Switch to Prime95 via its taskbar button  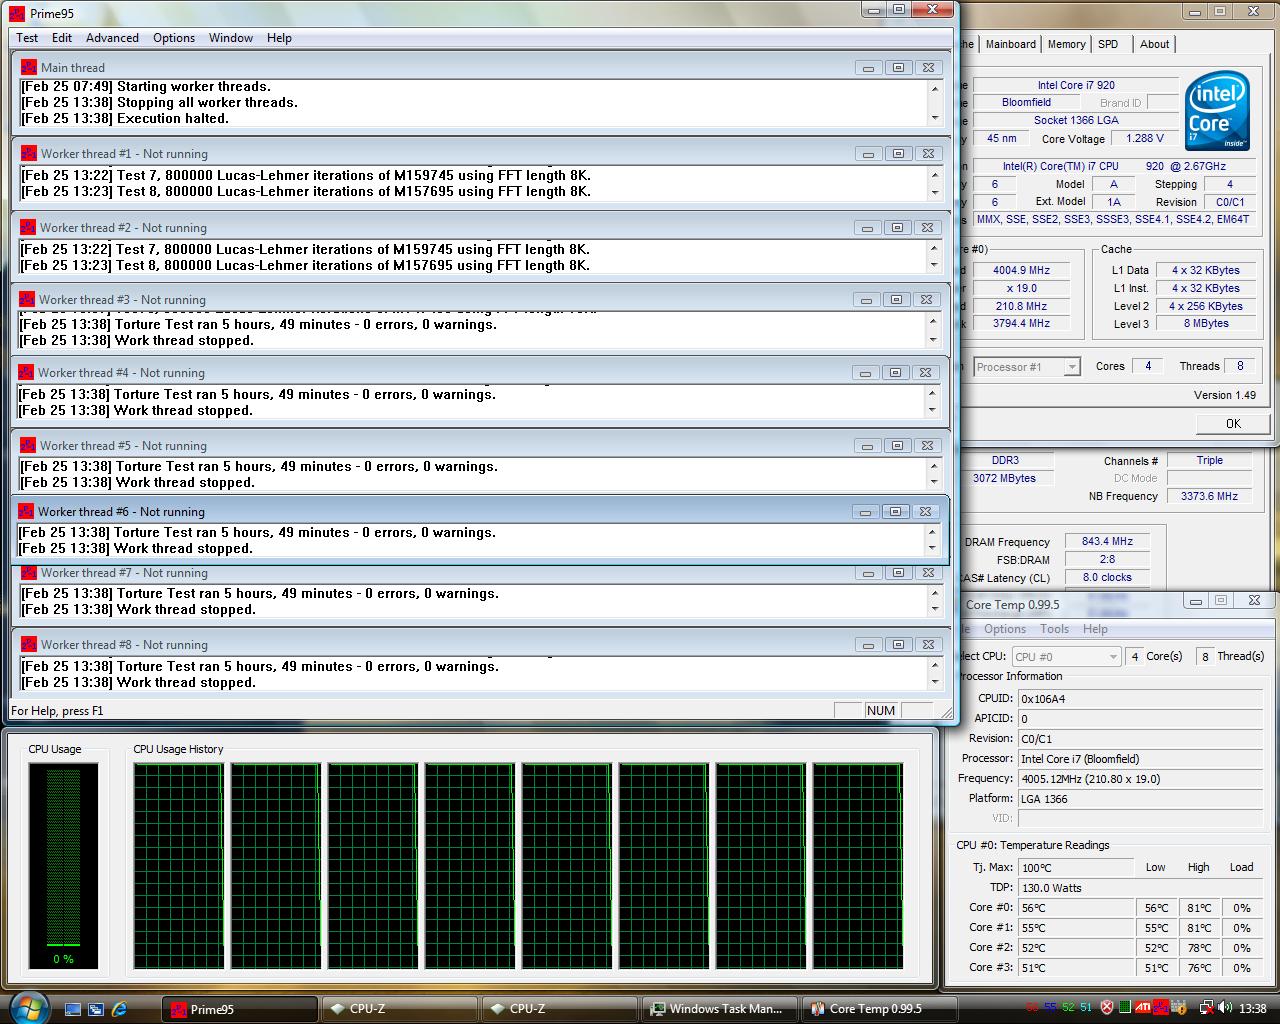(x=241, y=1009)
